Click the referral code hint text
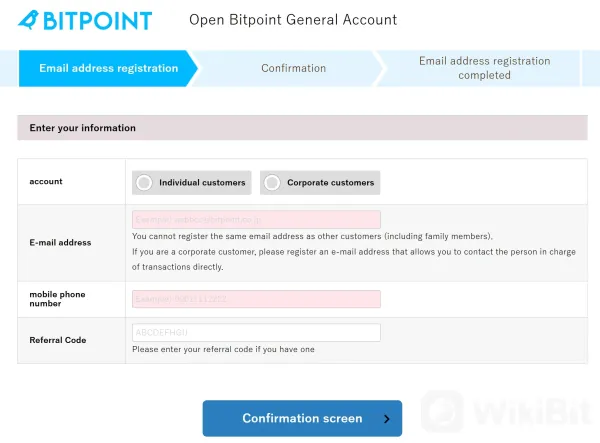The image size is (600, 443). [x=223, y=349]
